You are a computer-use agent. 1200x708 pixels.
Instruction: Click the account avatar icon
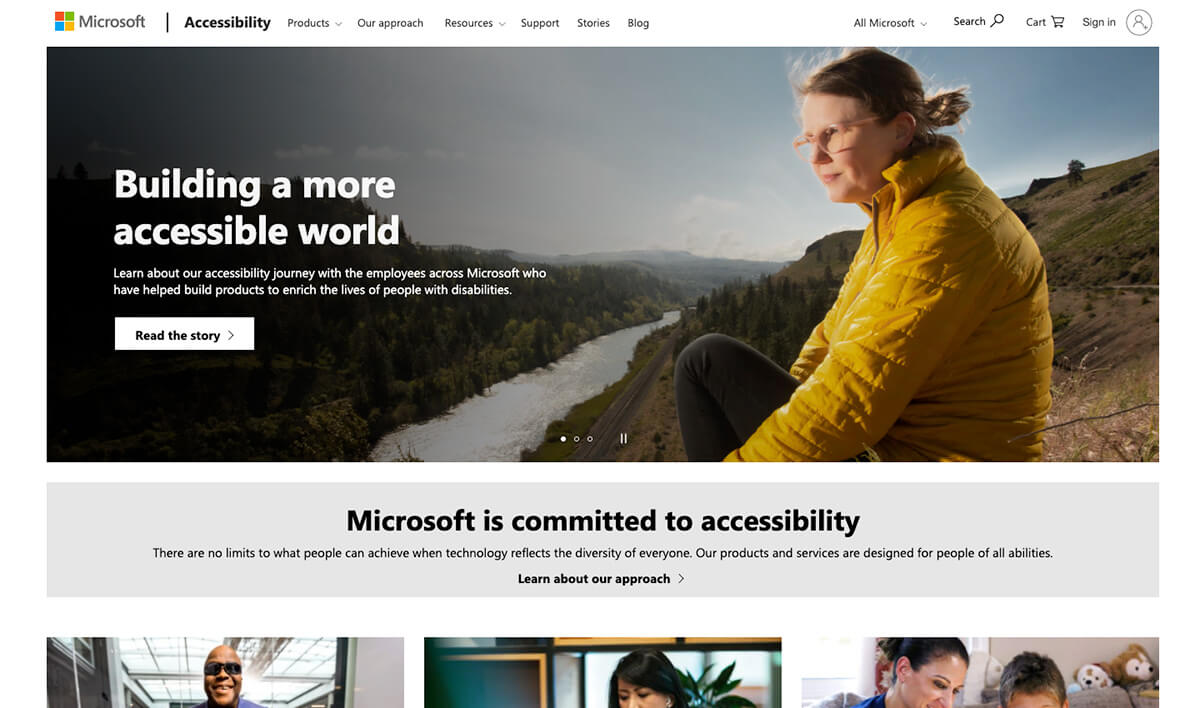[1139, 22]
